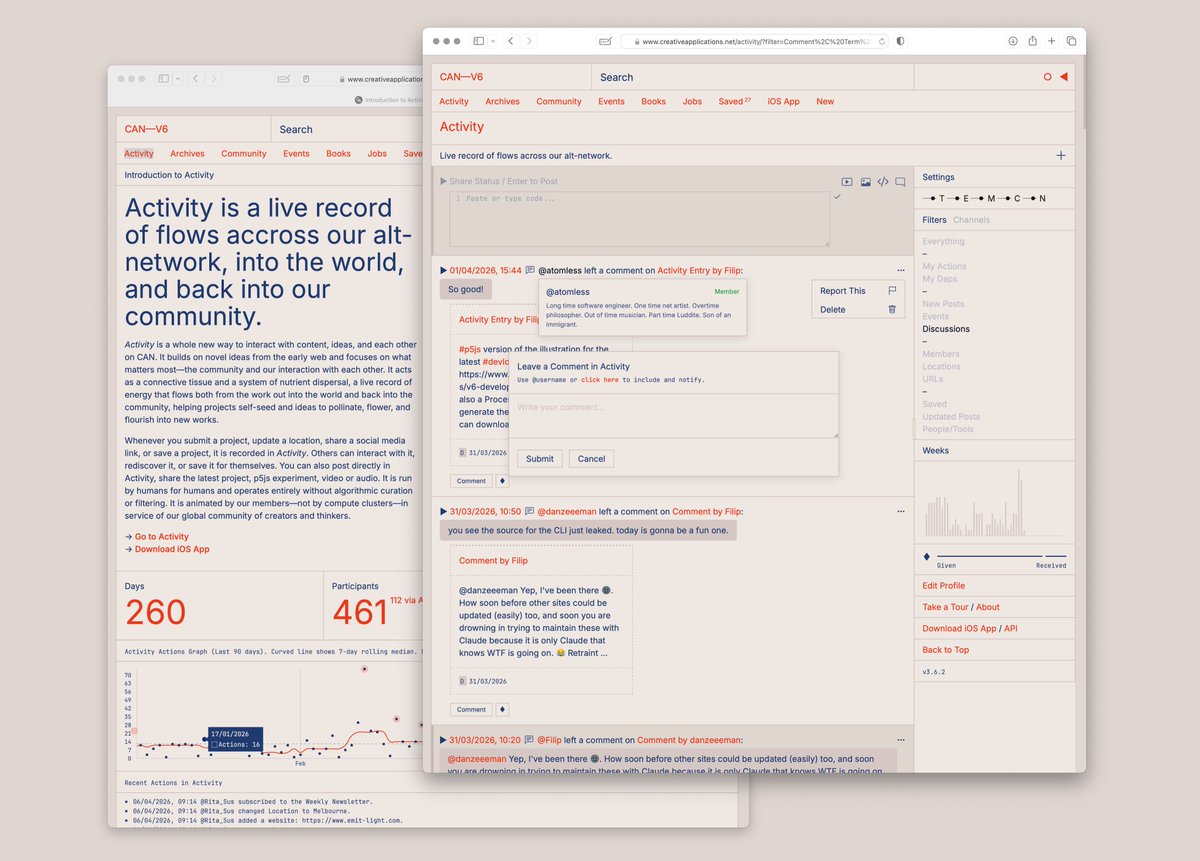Screen dimensions: 1200x861
Task: Expand entry triangle at 31/03/2026, 10:20
Action: tap(443, 740)
